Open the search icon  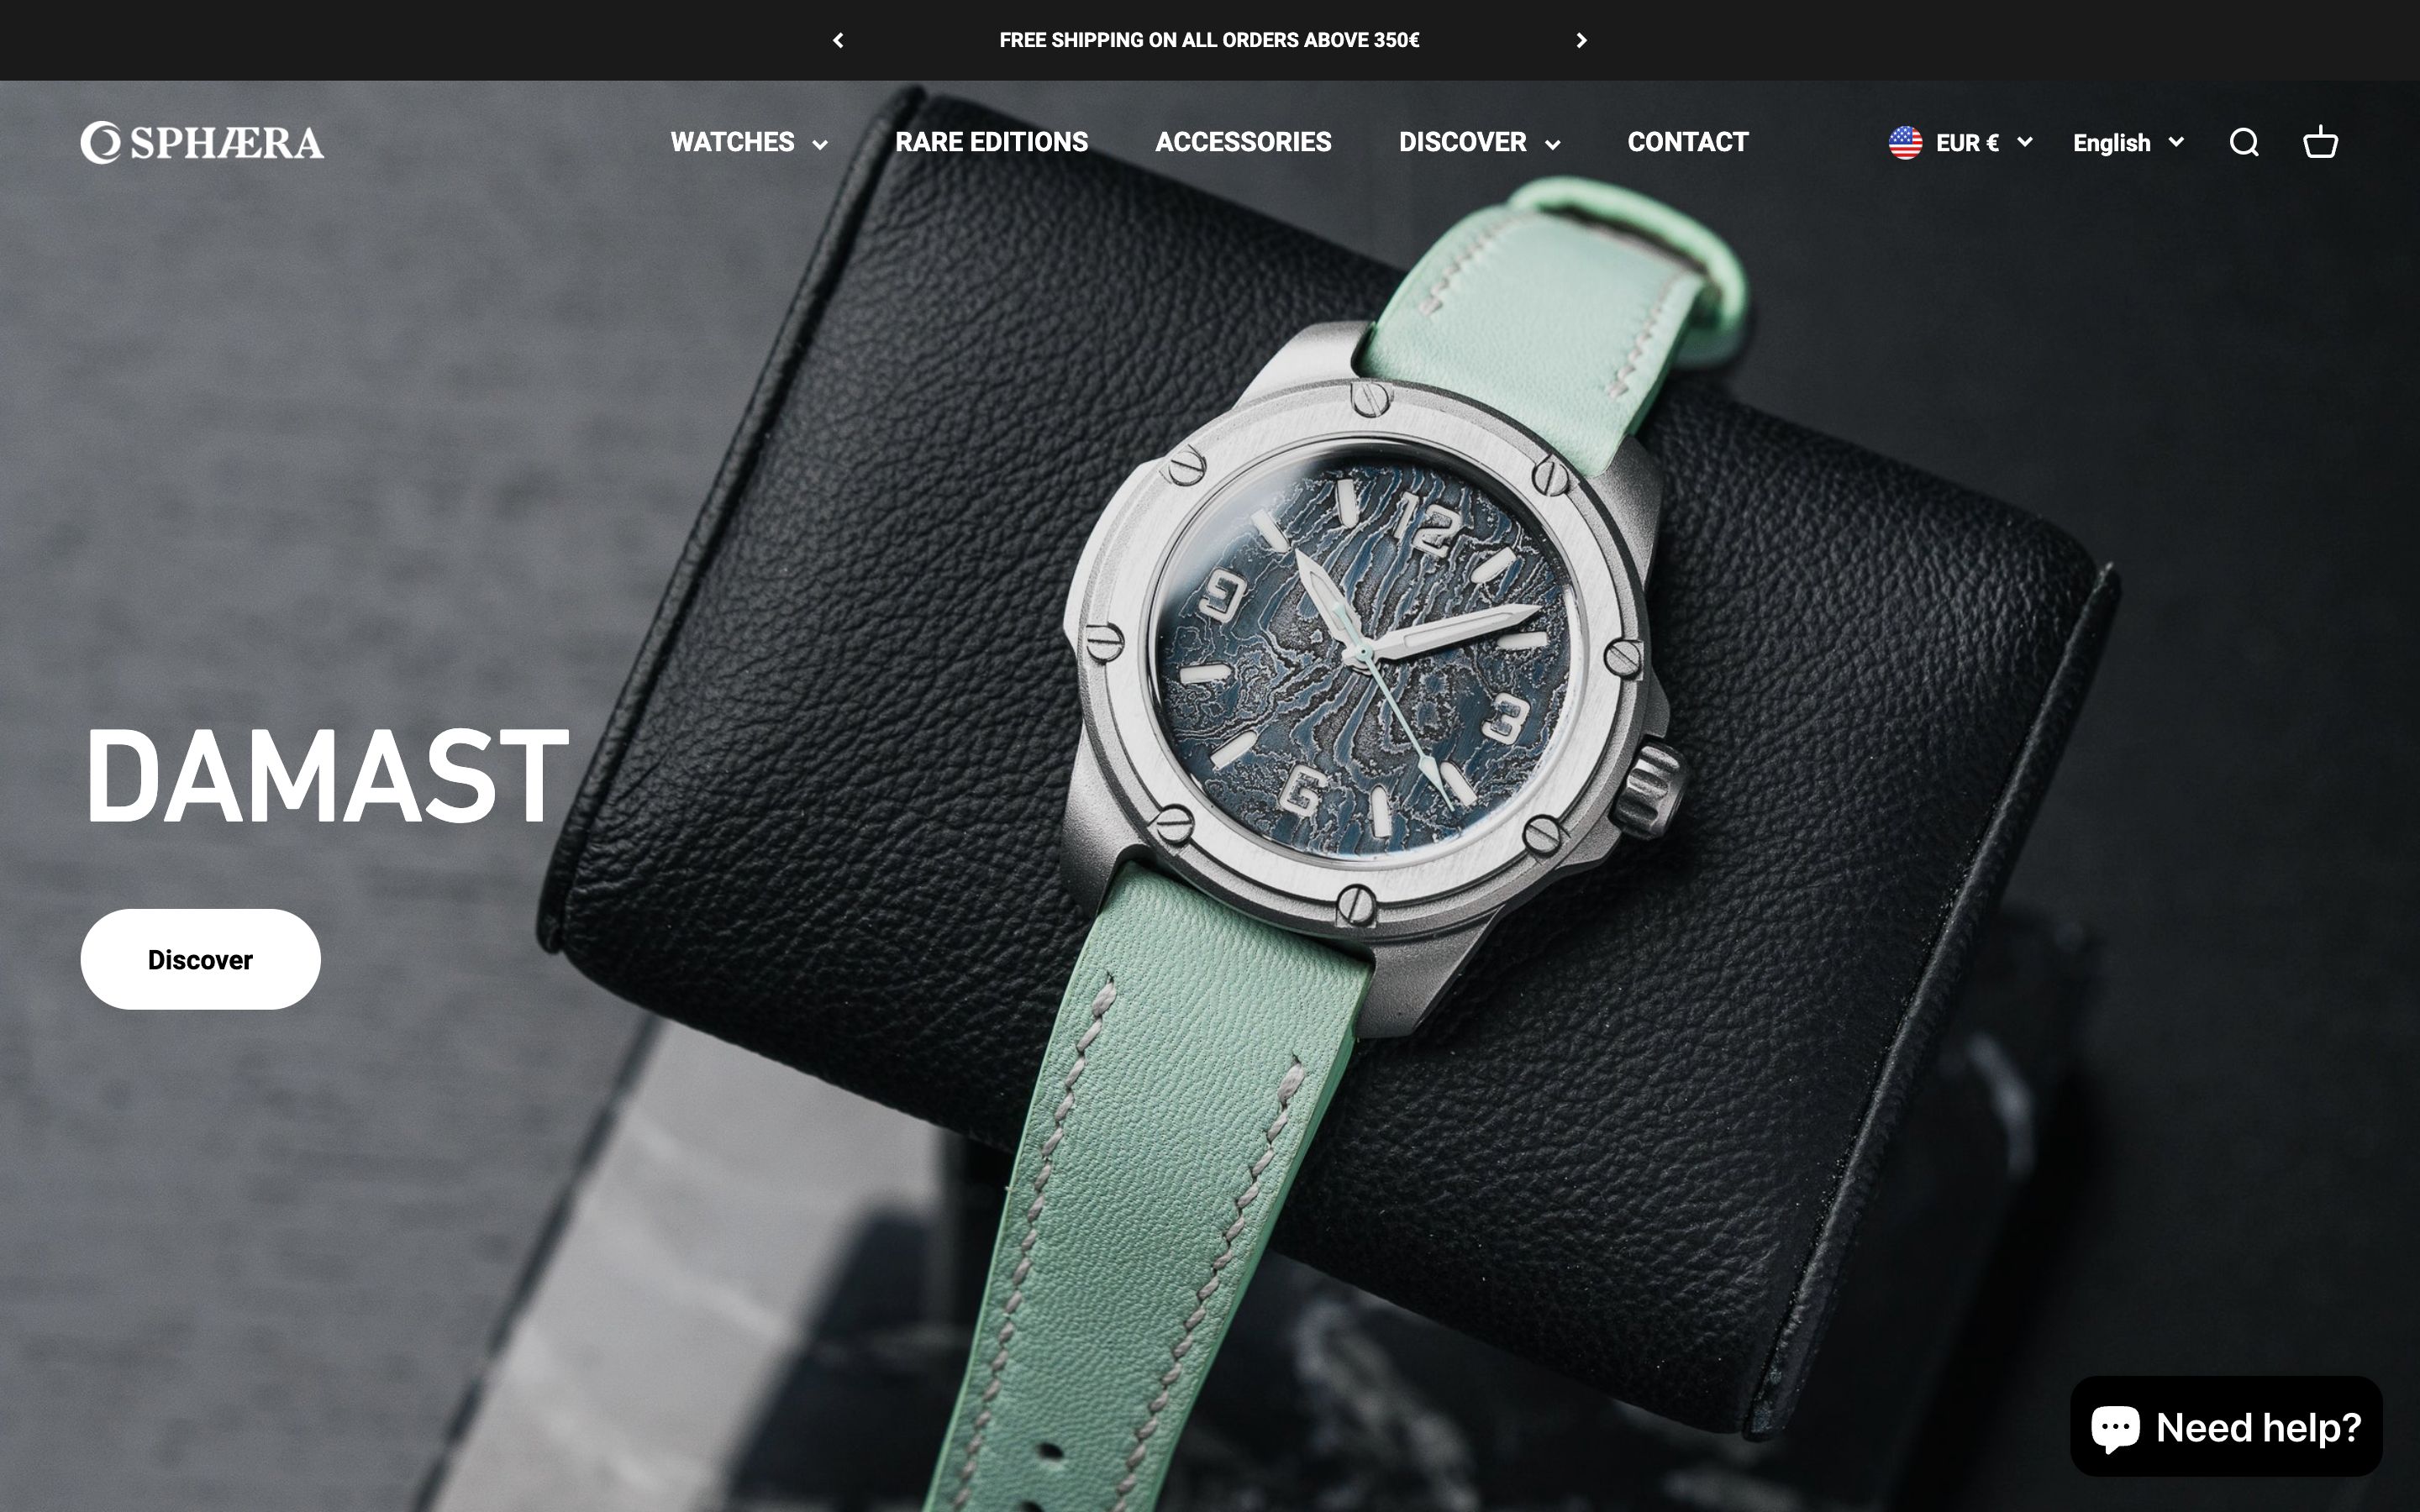point(2246,143)
